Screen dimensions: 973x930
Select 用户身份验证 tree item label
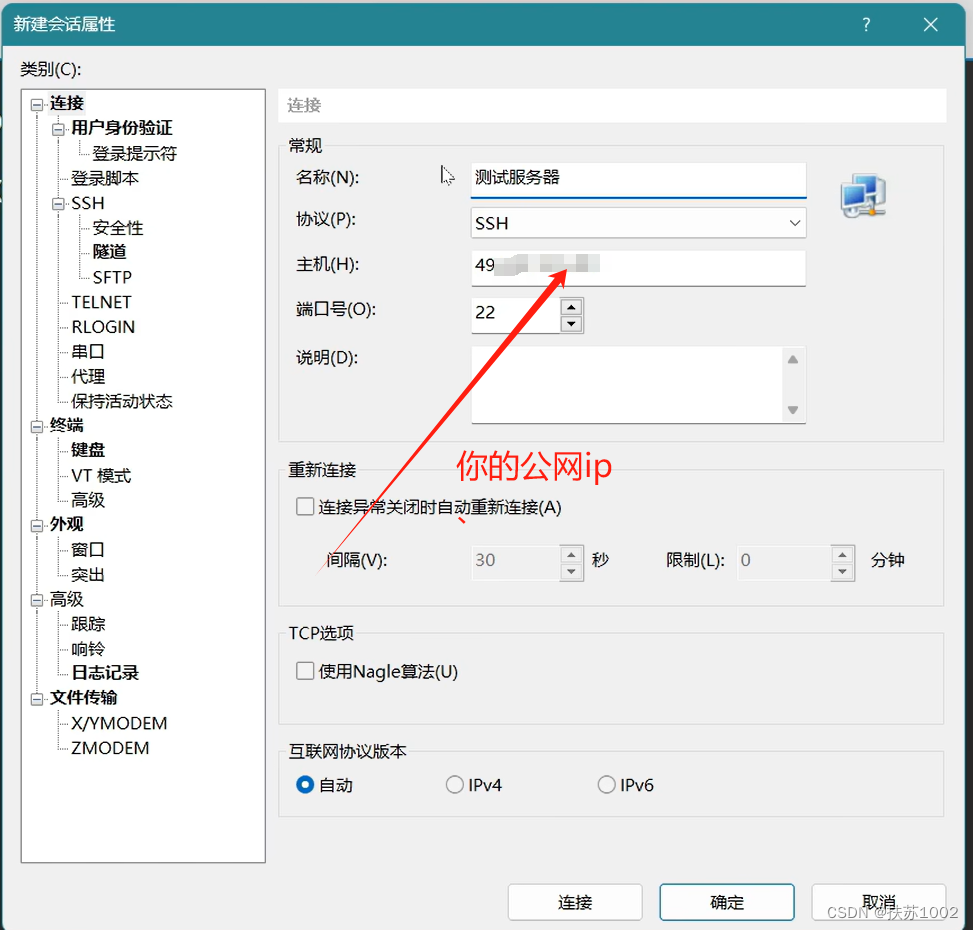click(x=122, y=128)
